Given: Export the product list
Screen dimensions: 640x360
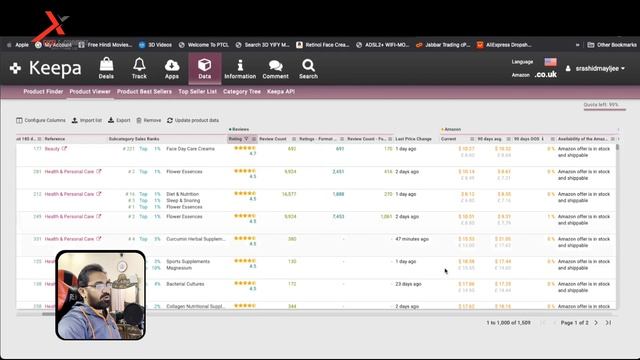Looking at the screenshot, I should (x=119, y=120).
